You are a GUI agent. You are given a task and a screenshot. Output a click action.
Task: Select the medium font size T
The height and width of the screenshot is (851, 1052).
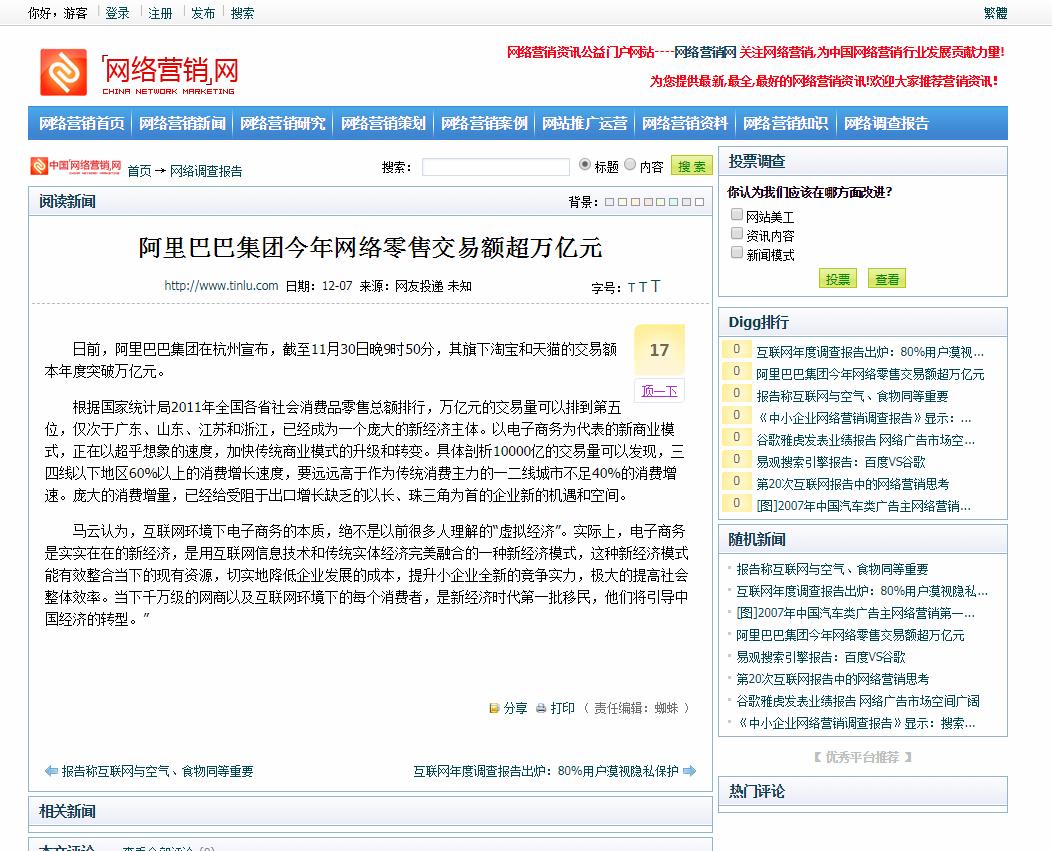point(643,287)
